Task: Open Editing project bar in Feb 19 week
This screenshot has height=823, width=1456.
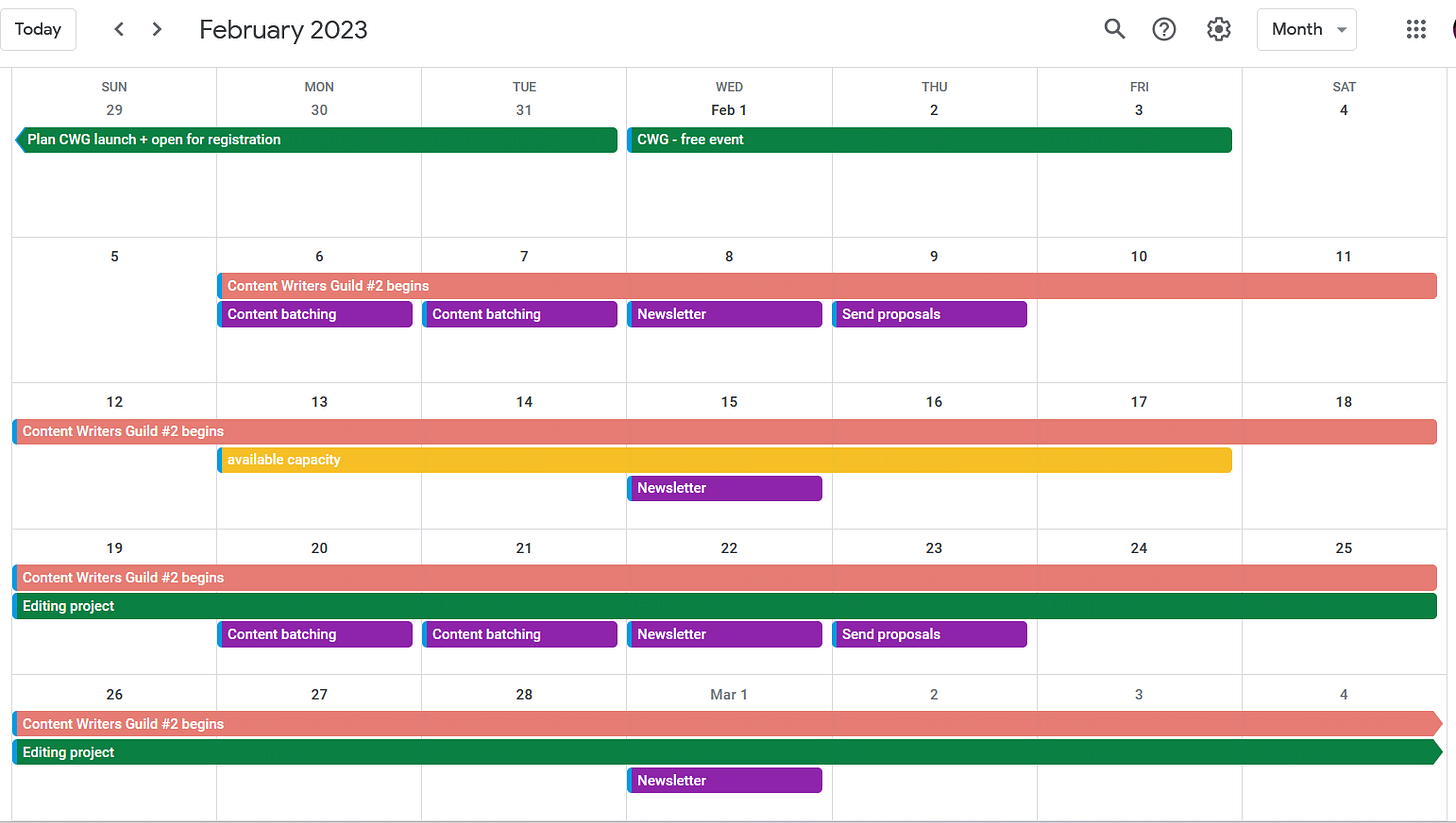Action: tap(725, 606)
